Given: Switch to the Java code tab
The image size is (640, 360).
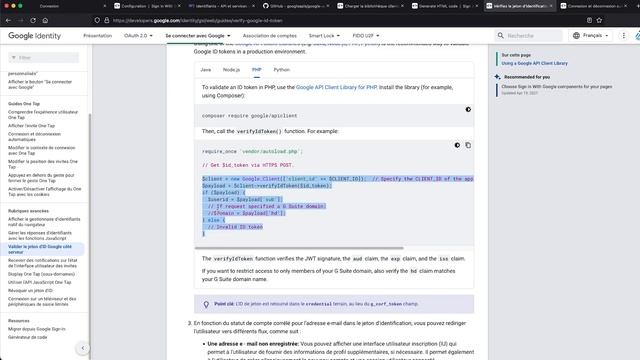Looking at the screenshot, I should coord(206,70).
